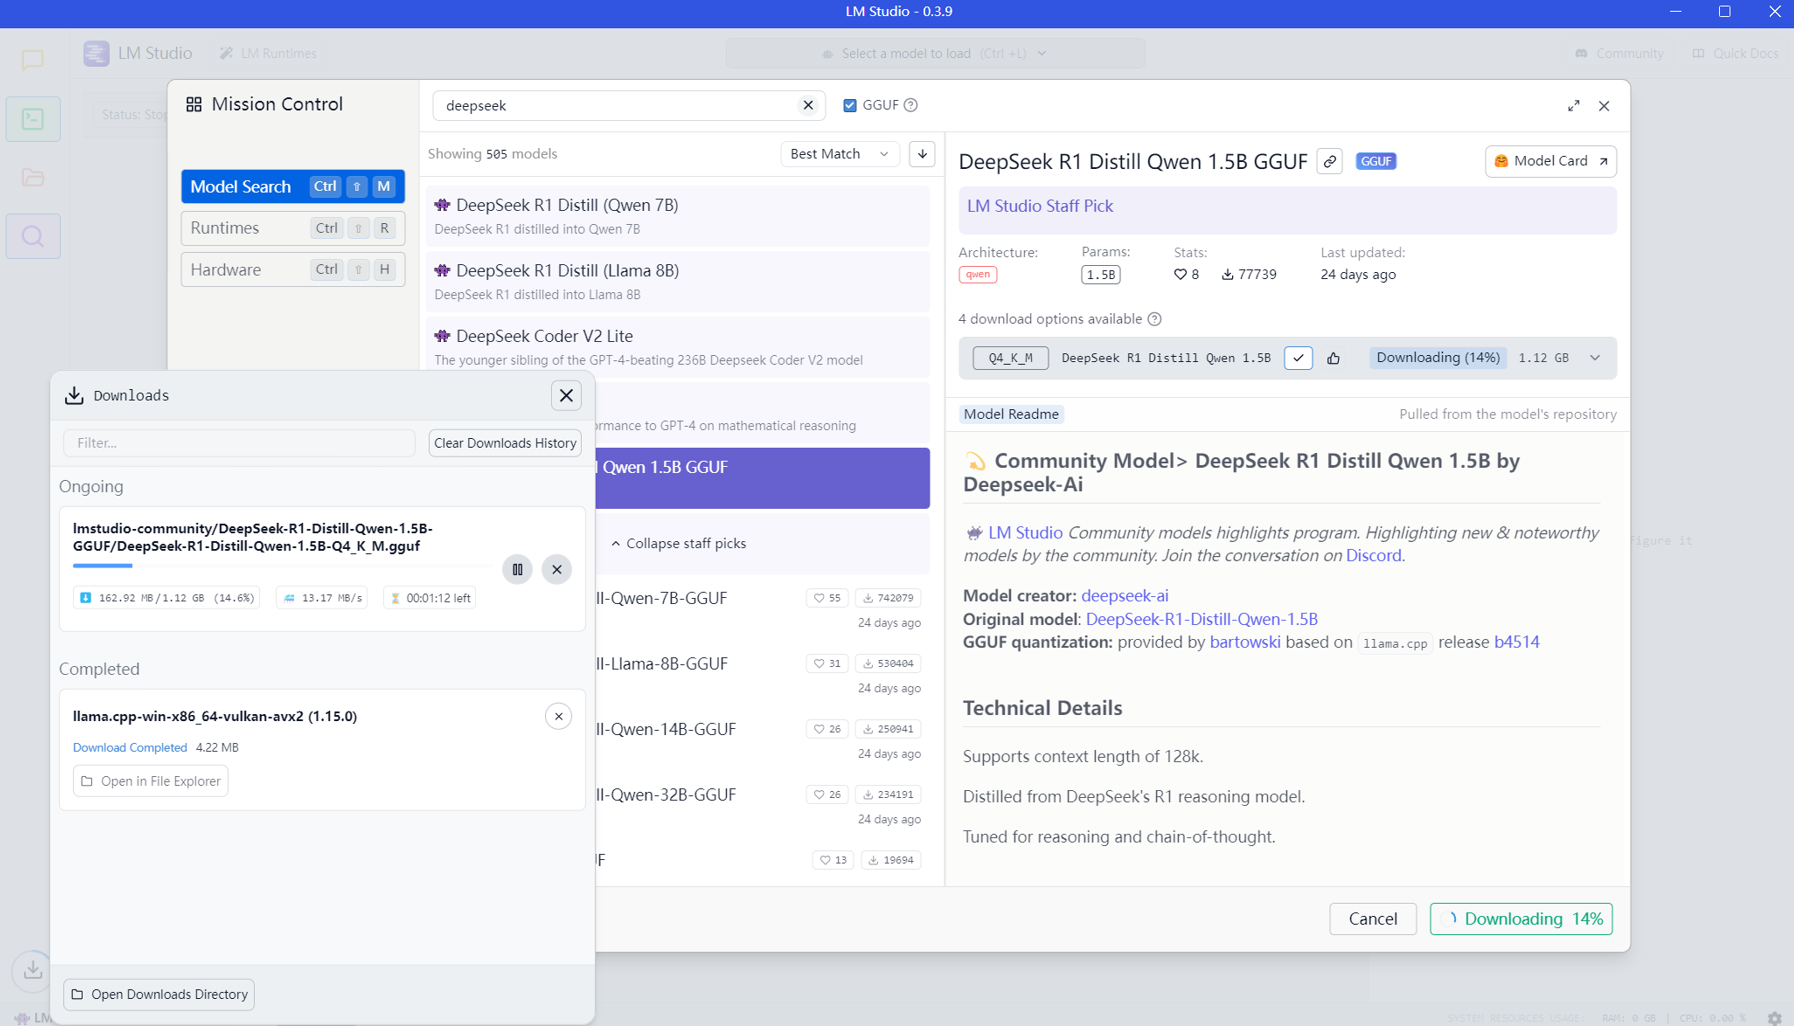Viewport: 1794px width, 1027px height.
Task: Toggle sort direction arrow button
Action: 922,154
